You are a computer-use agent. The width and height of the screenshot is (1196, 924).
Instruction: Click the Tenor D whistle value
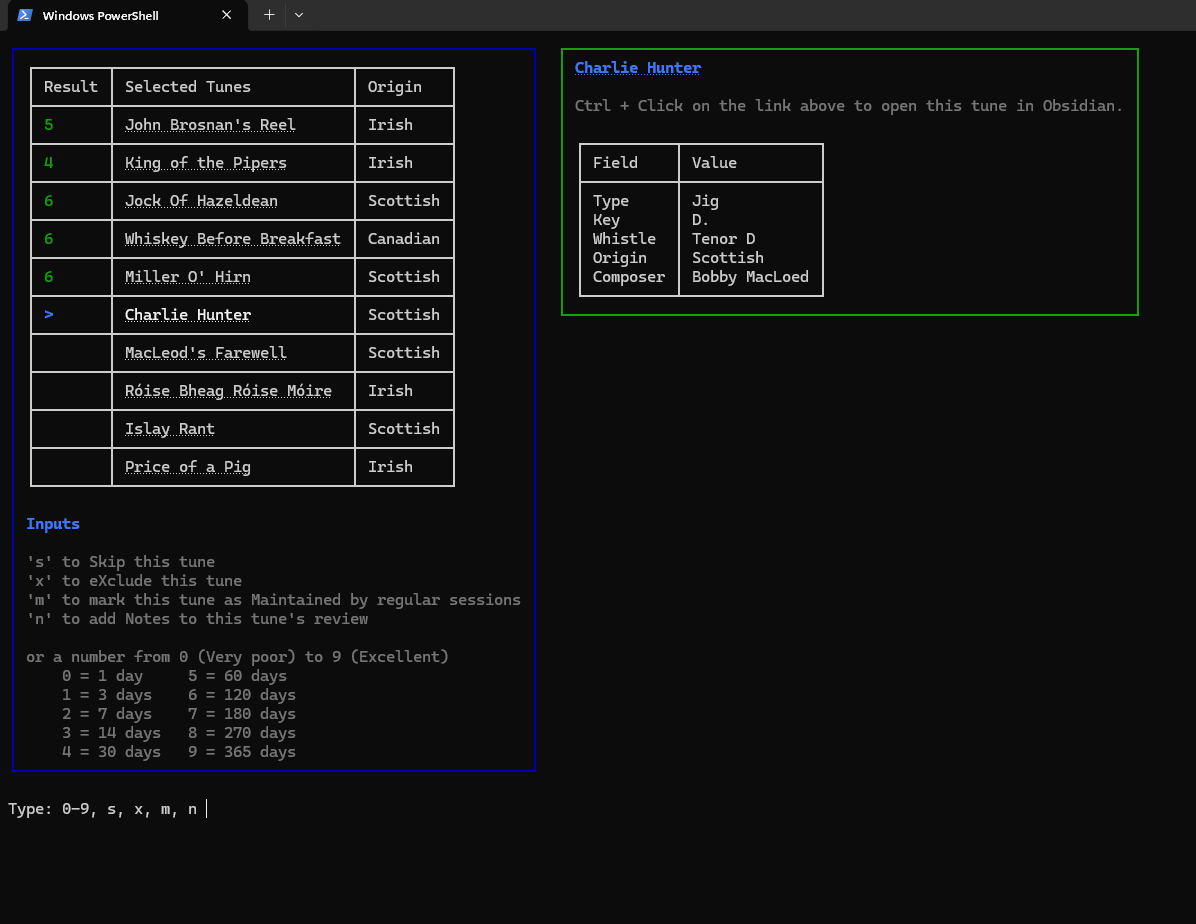click(x=723, y=239)
